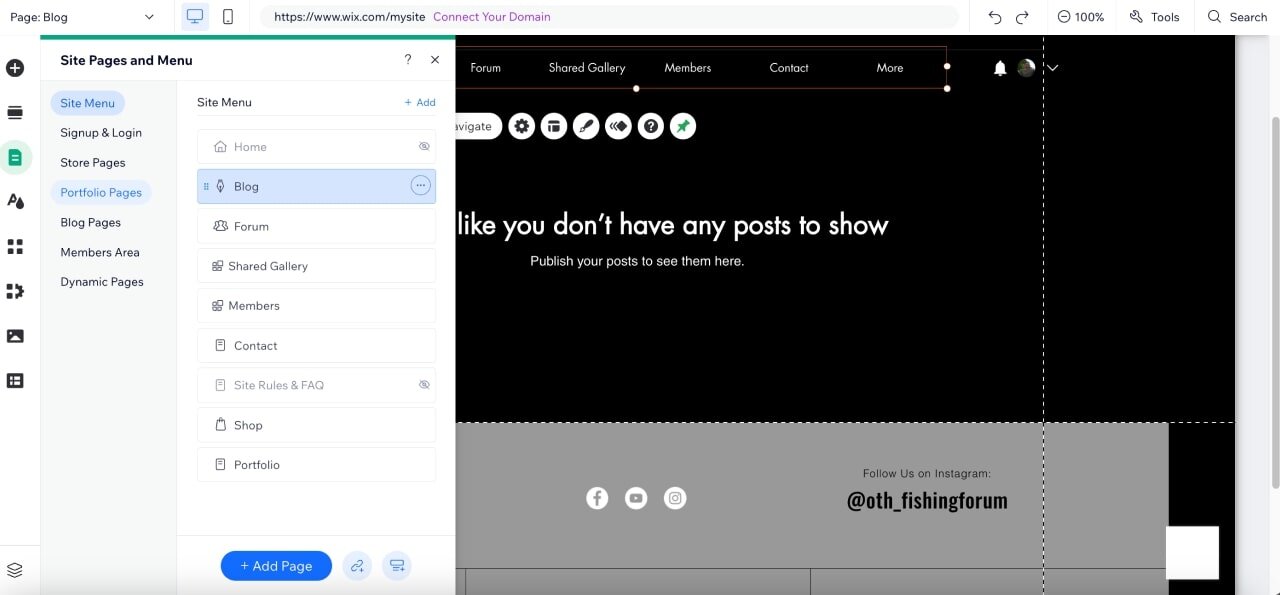This screenshot has width=1280, height=595.
Task: Open the Search tool
Action: pos(1237,17)
